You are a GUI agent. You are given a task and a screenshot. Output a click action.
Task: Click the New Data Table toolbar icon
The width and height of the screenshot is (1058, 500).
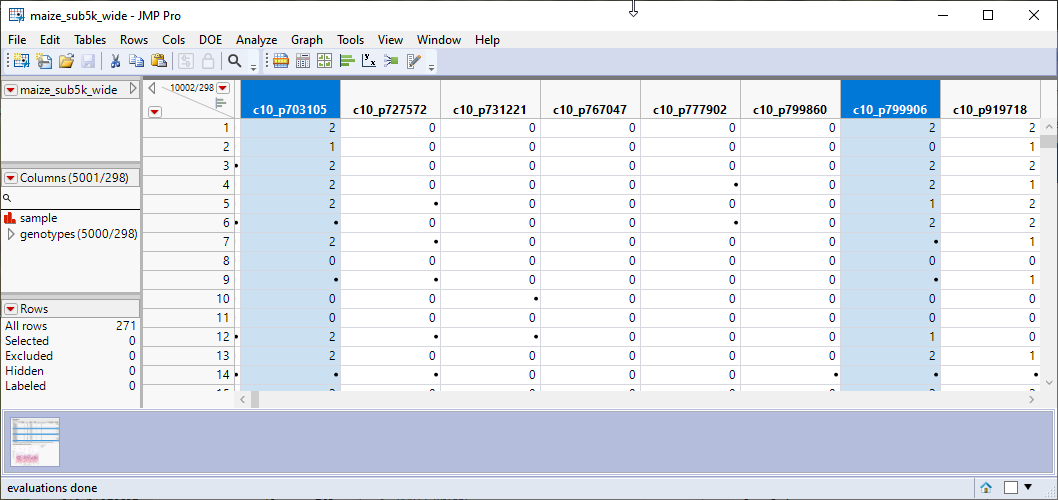(x=21, y=61)
